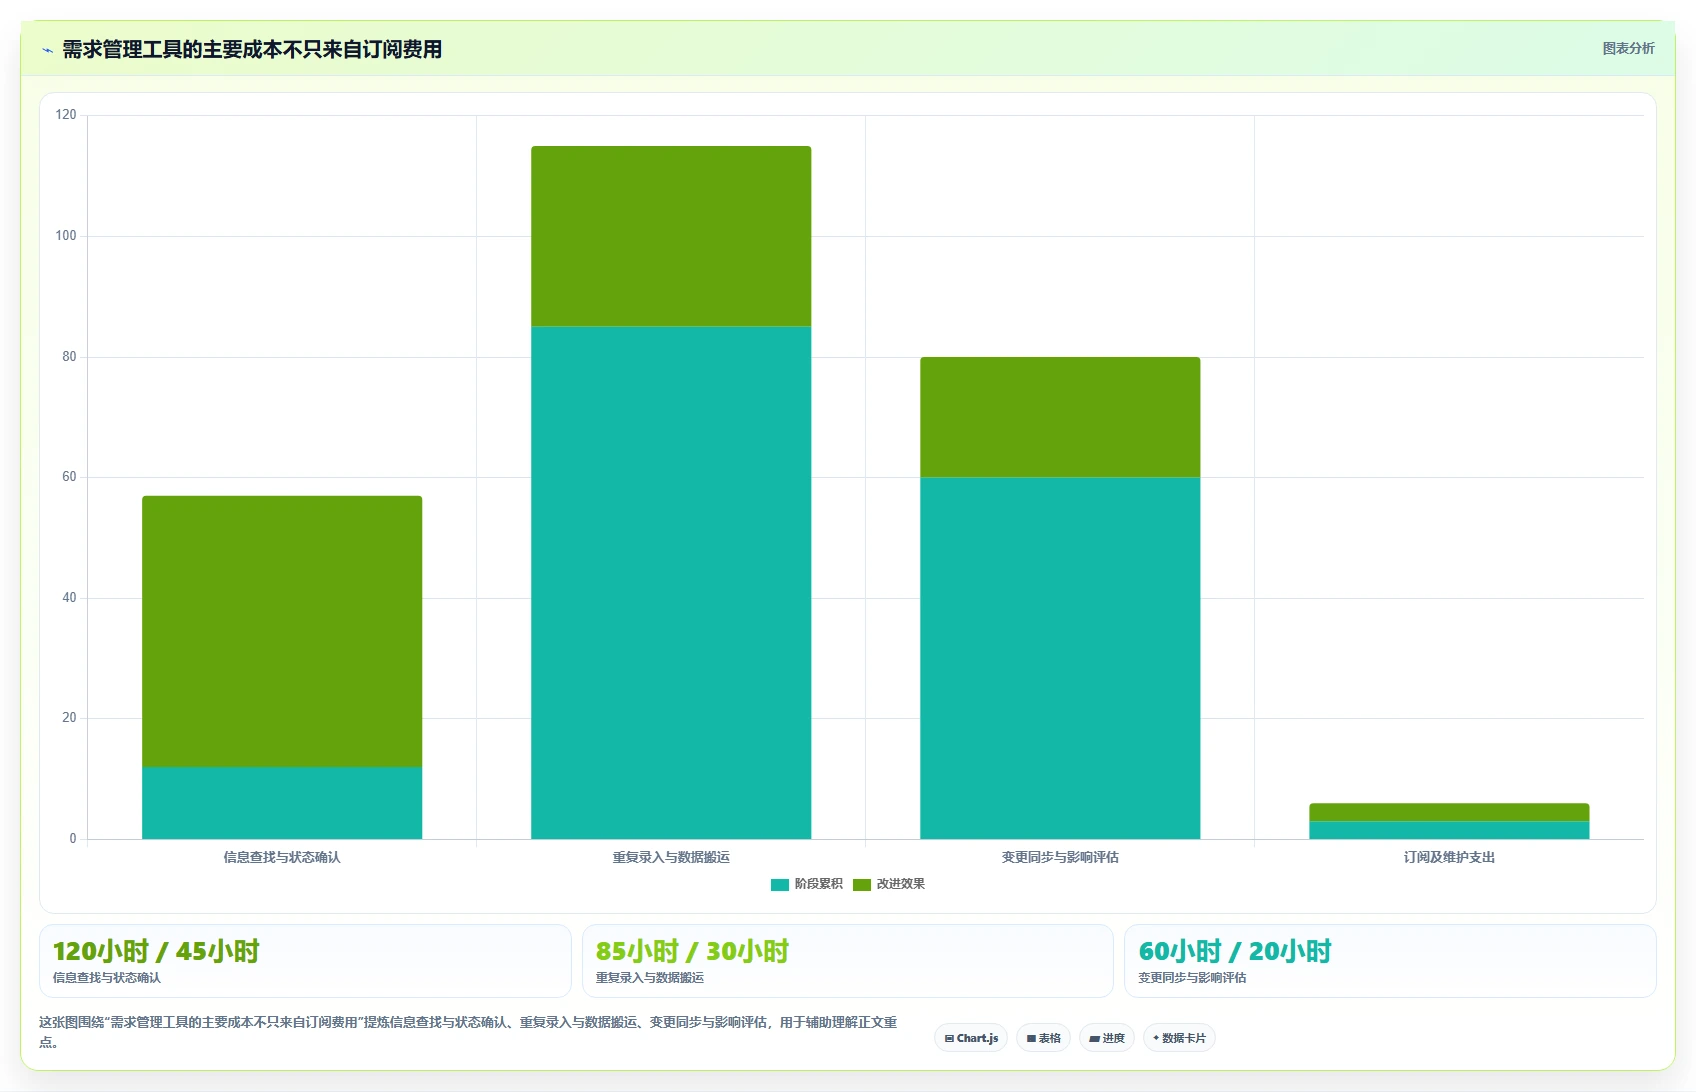
Task: Open the 85小时 / 30小时 data card
Action: [848, 961]
